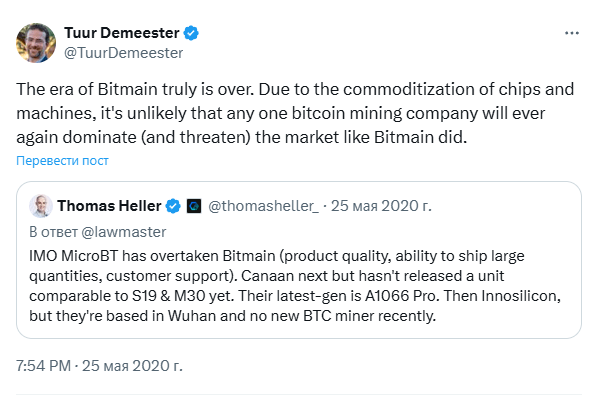Click the 'Перевести пост' translate link
598x395 pixels.
click(62, 161)
